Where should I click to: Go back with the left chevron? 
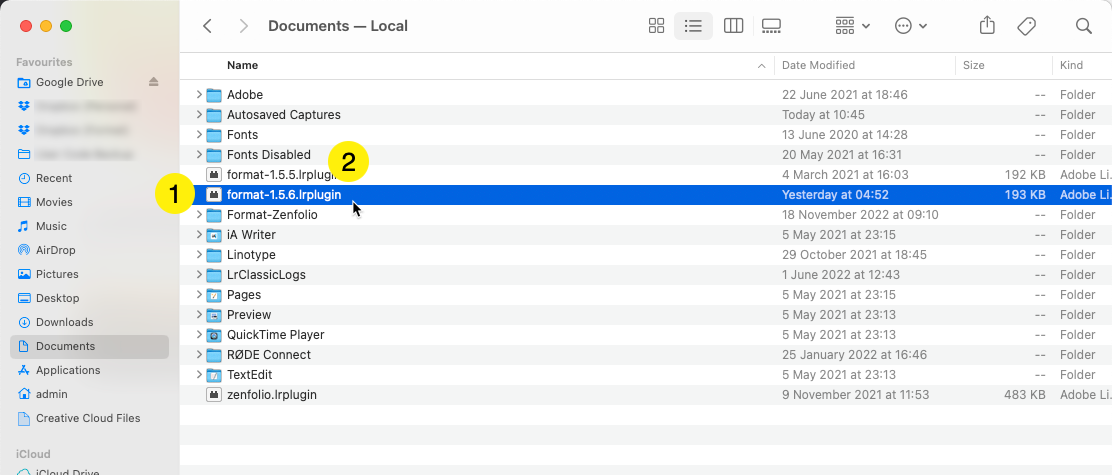click(x=207, y=26)
